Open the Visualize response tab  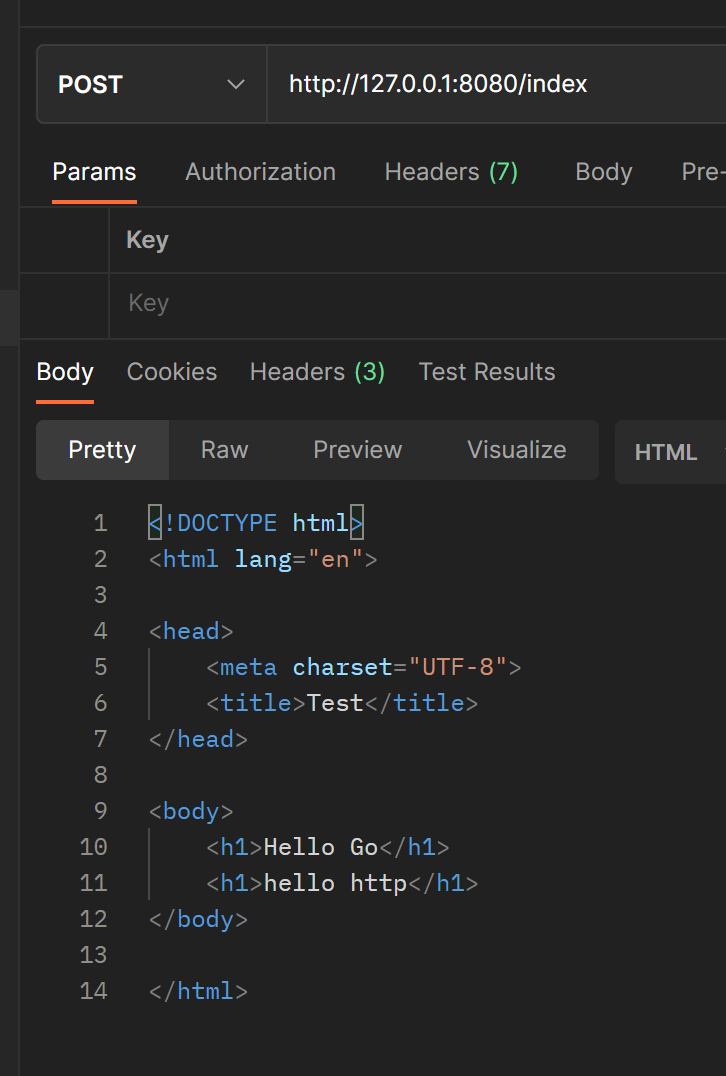pos(516,450)
